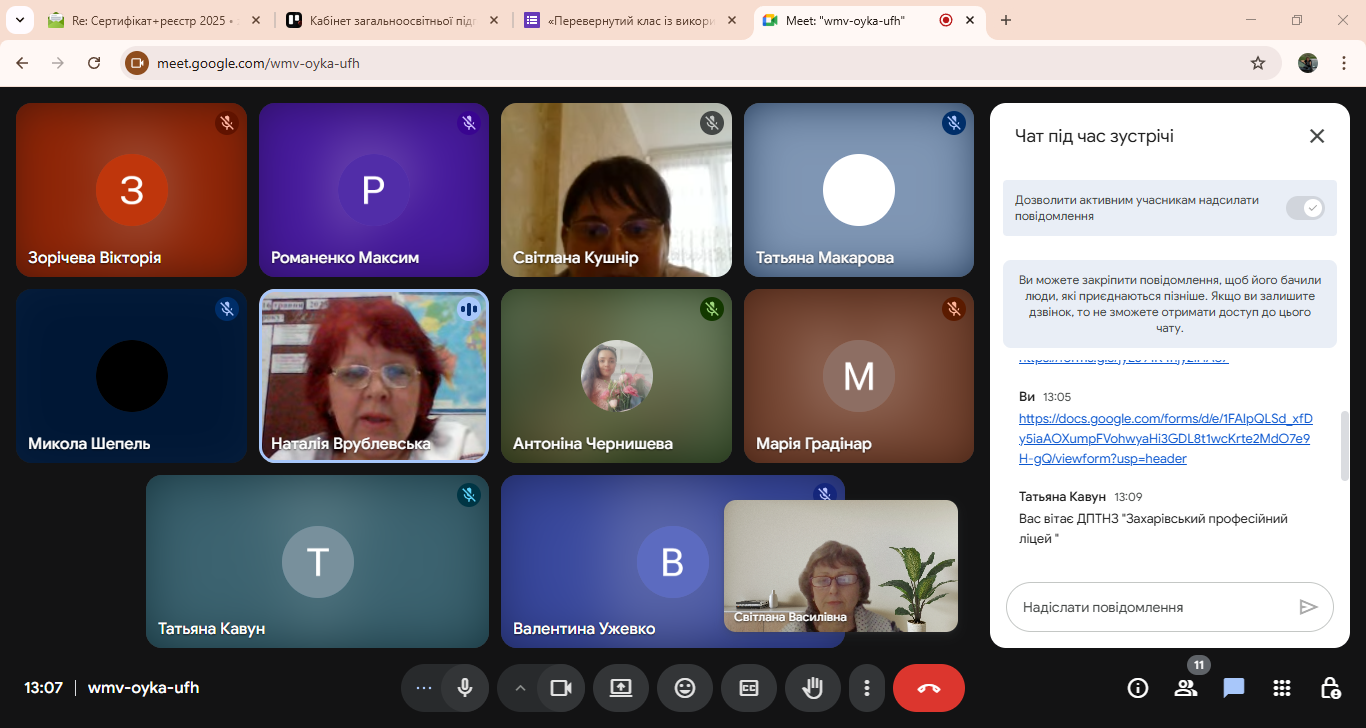The width and height of the screenshot is (1366, 728).
Task: Mute the microphone in bottom toolbar
Action: pyautogui.click(x=465, y=688)
